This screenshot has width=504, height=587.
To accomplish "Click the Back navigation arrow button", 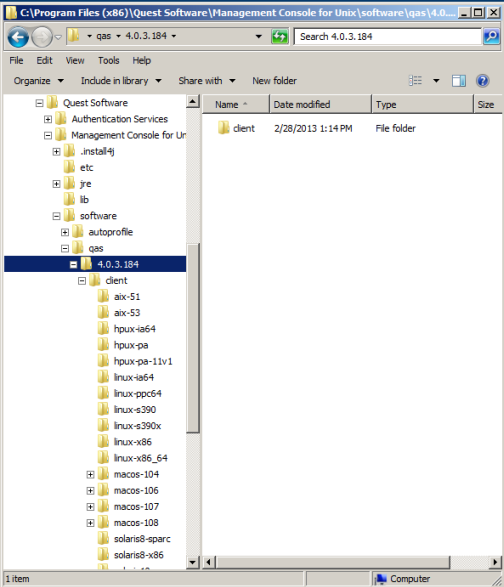I will coord(18,37).
